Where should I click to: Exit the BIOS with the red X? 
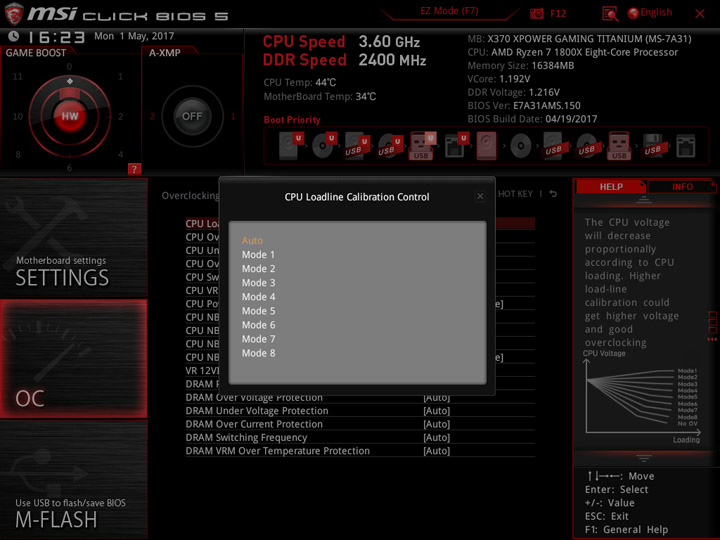coord(700,14)
